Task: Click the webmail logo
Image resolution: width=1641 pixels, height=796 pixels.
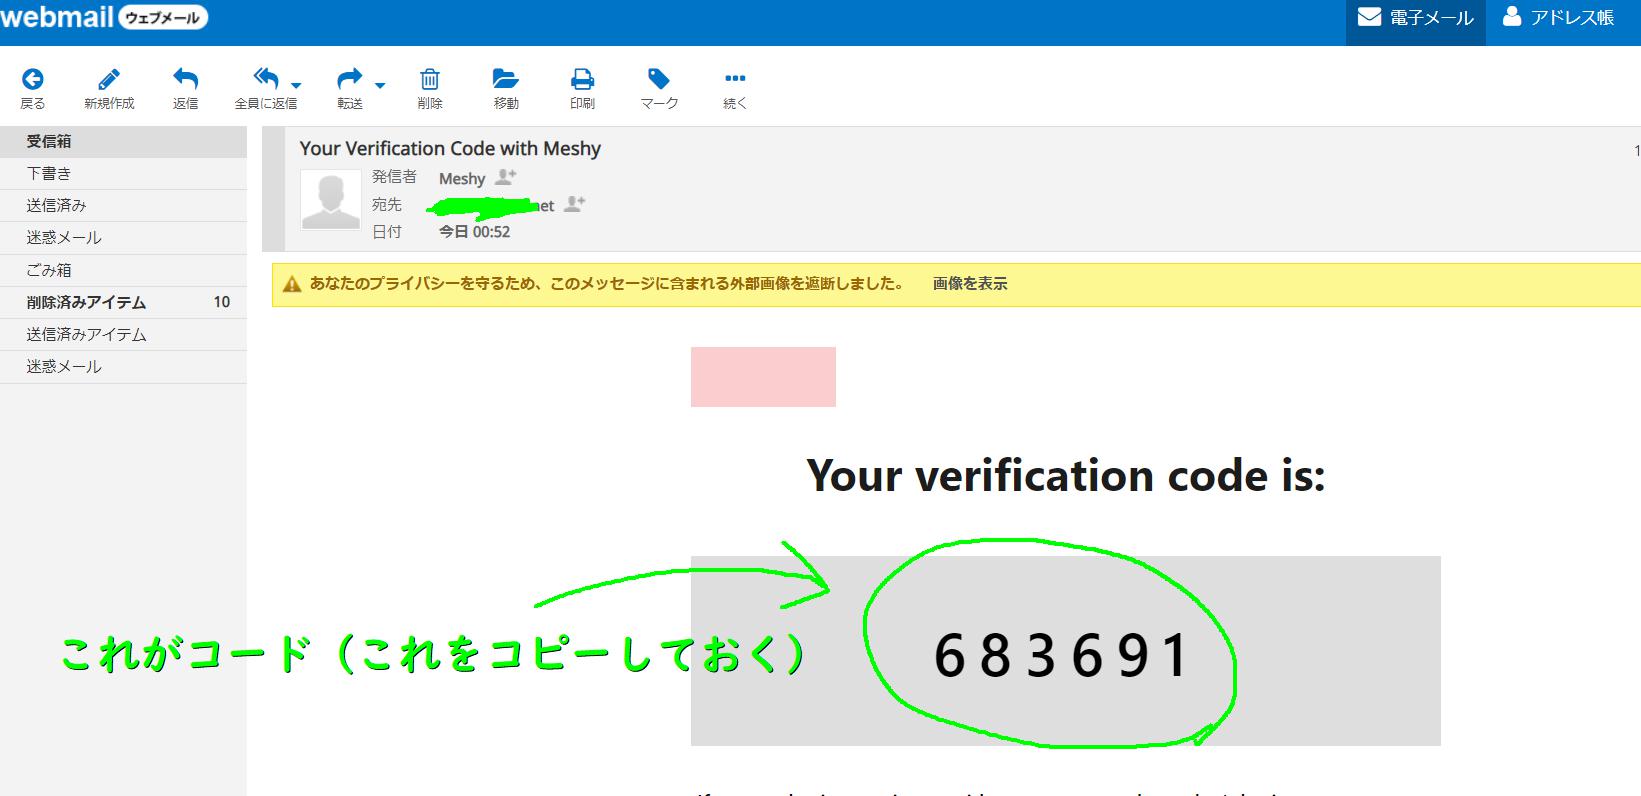Action: [104, 16]
